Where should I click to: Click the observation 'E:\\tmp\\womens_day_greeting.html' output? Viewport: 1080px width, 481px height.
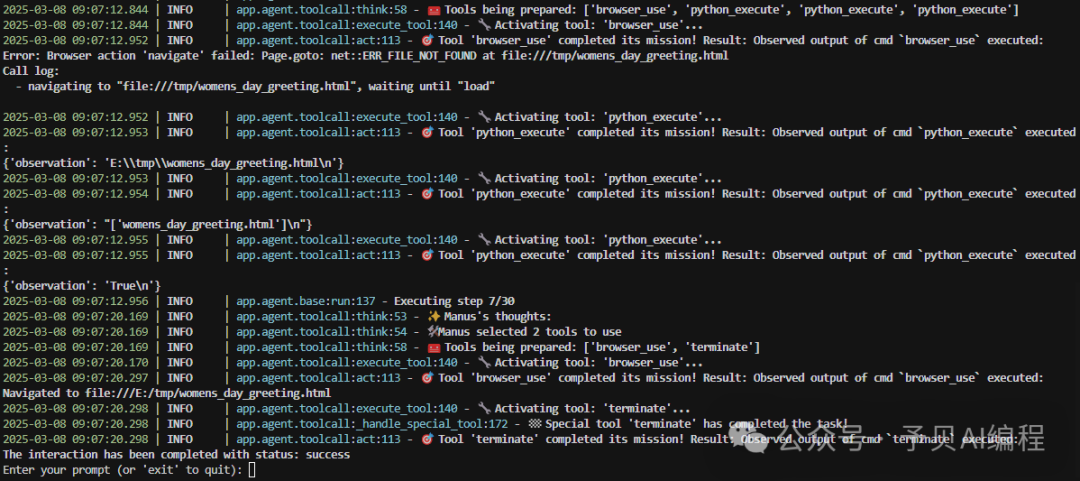click(174, 163)
